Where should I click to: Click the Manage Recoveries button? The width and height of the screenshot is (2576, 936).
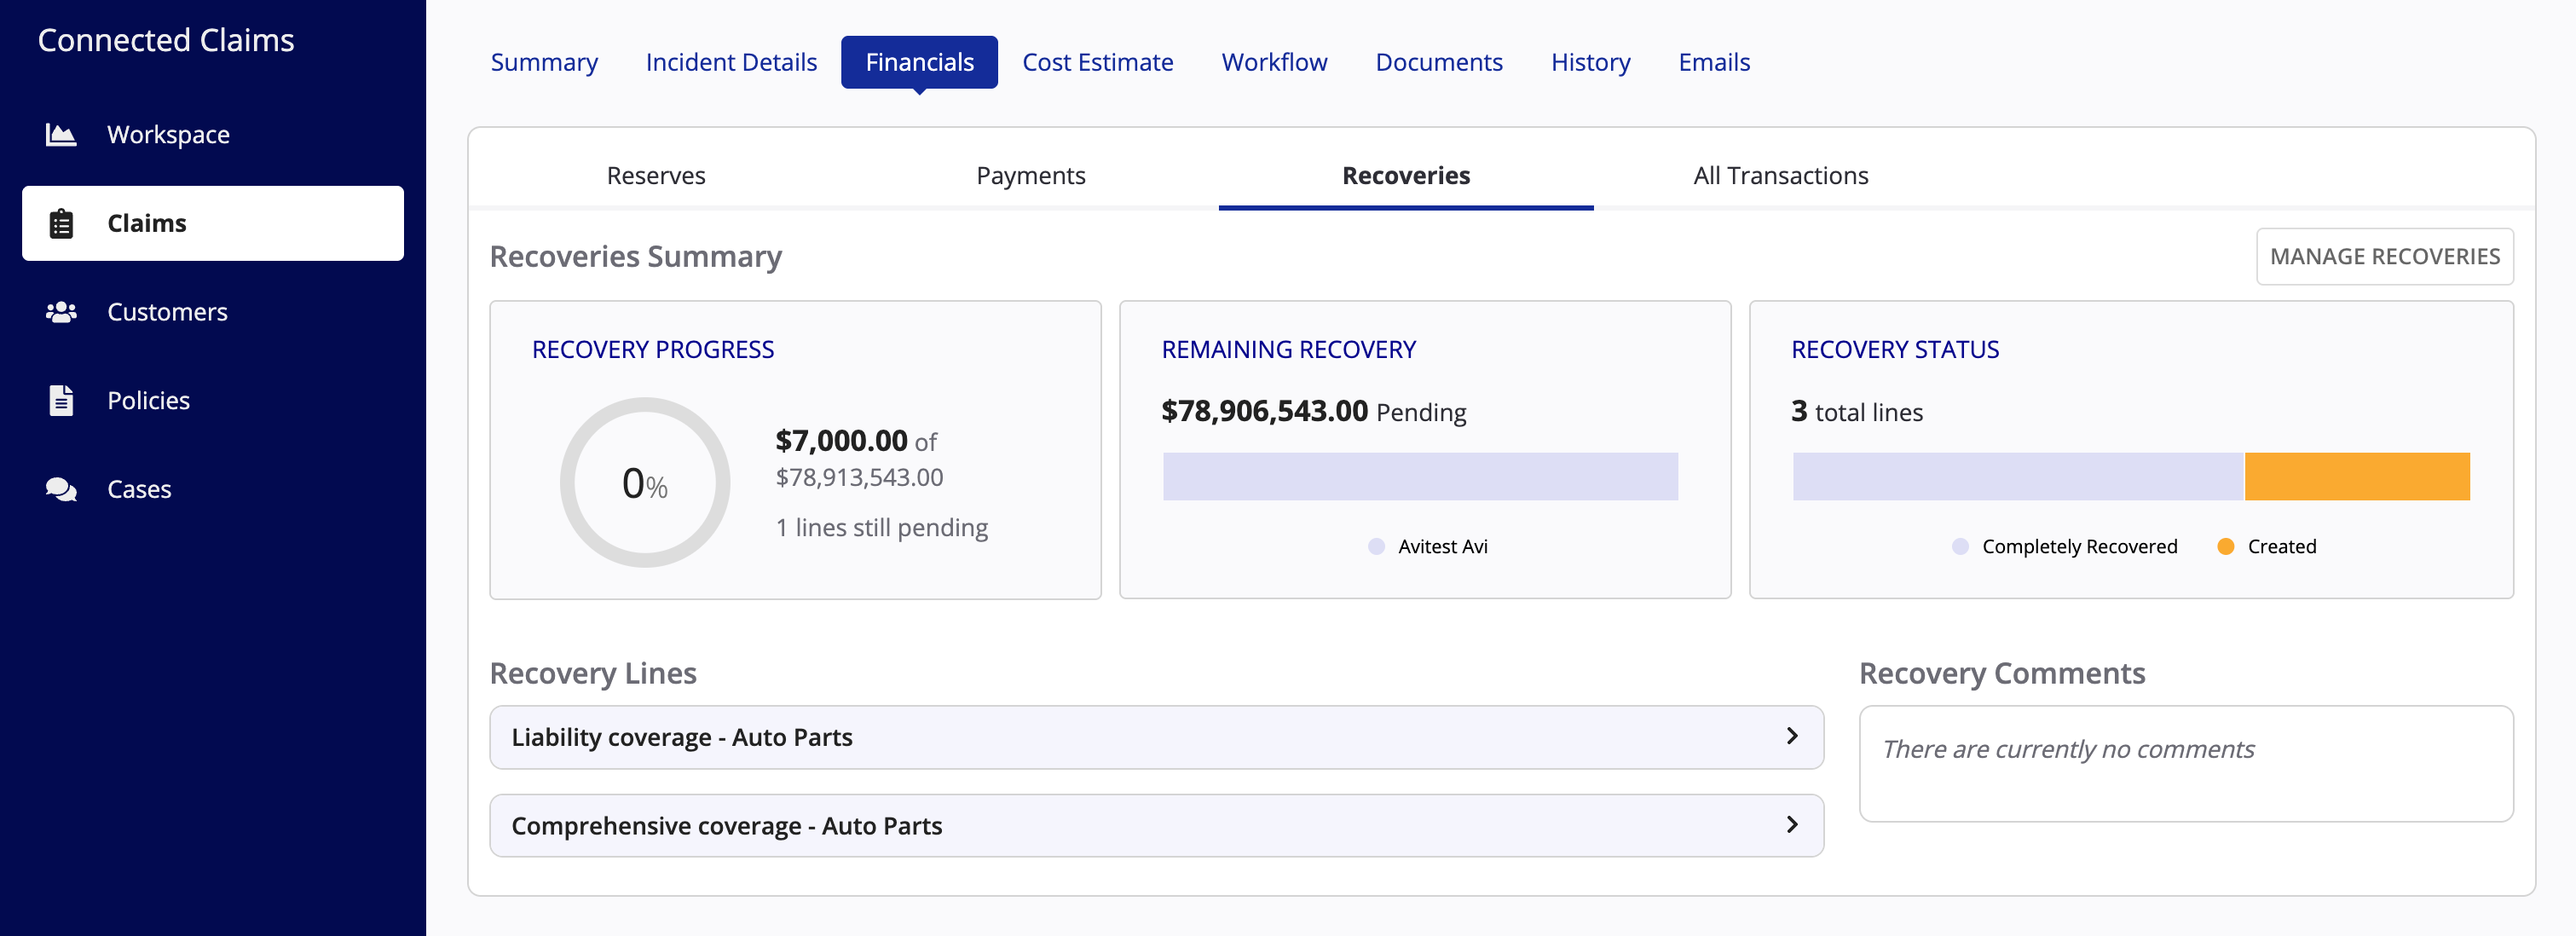coord(2384,256)
